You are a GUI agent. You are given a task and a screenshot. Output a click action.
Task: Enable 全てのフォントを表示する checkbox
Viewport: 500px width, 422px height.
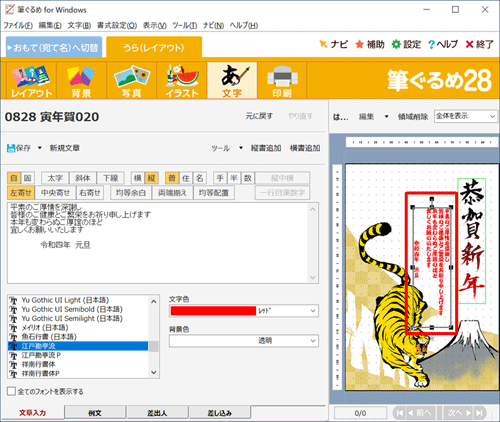(x=12, y=391)
